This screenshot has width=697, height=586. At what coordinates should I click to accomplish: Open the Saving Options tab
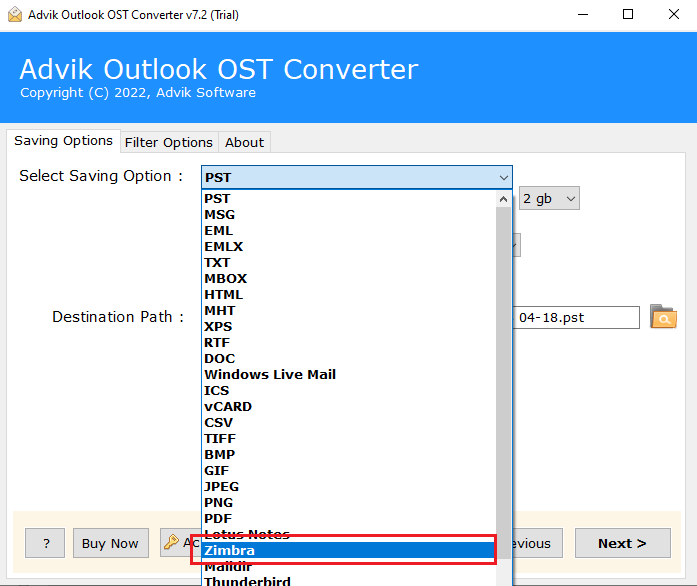pos(63,140)
